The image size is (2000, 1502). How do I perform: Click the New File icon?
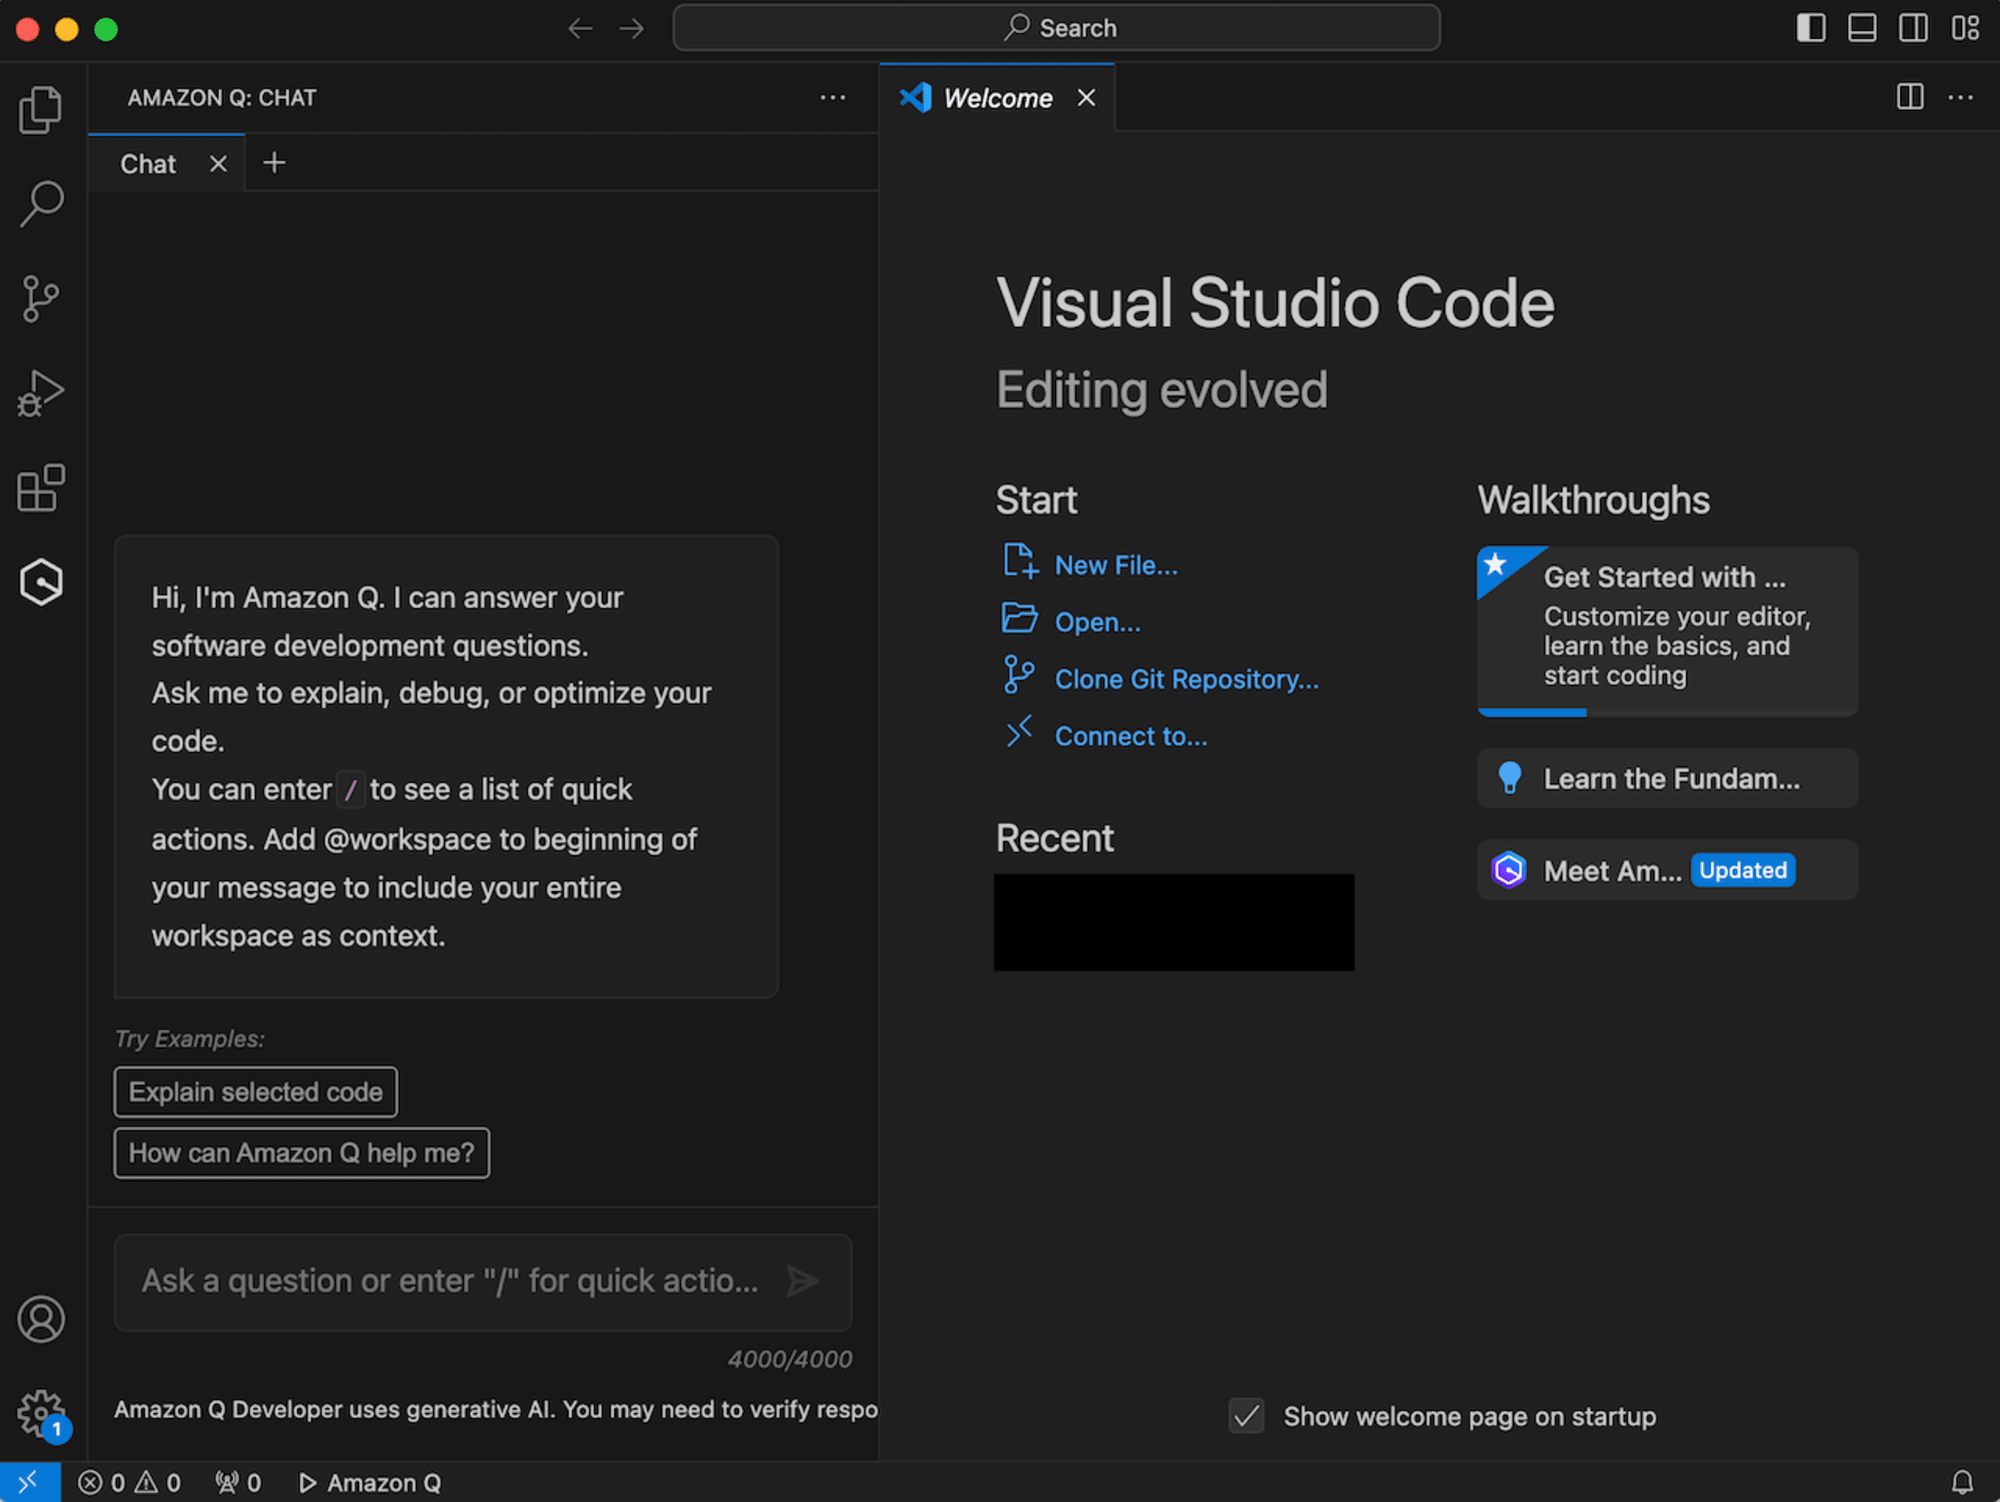(1020, 562)
